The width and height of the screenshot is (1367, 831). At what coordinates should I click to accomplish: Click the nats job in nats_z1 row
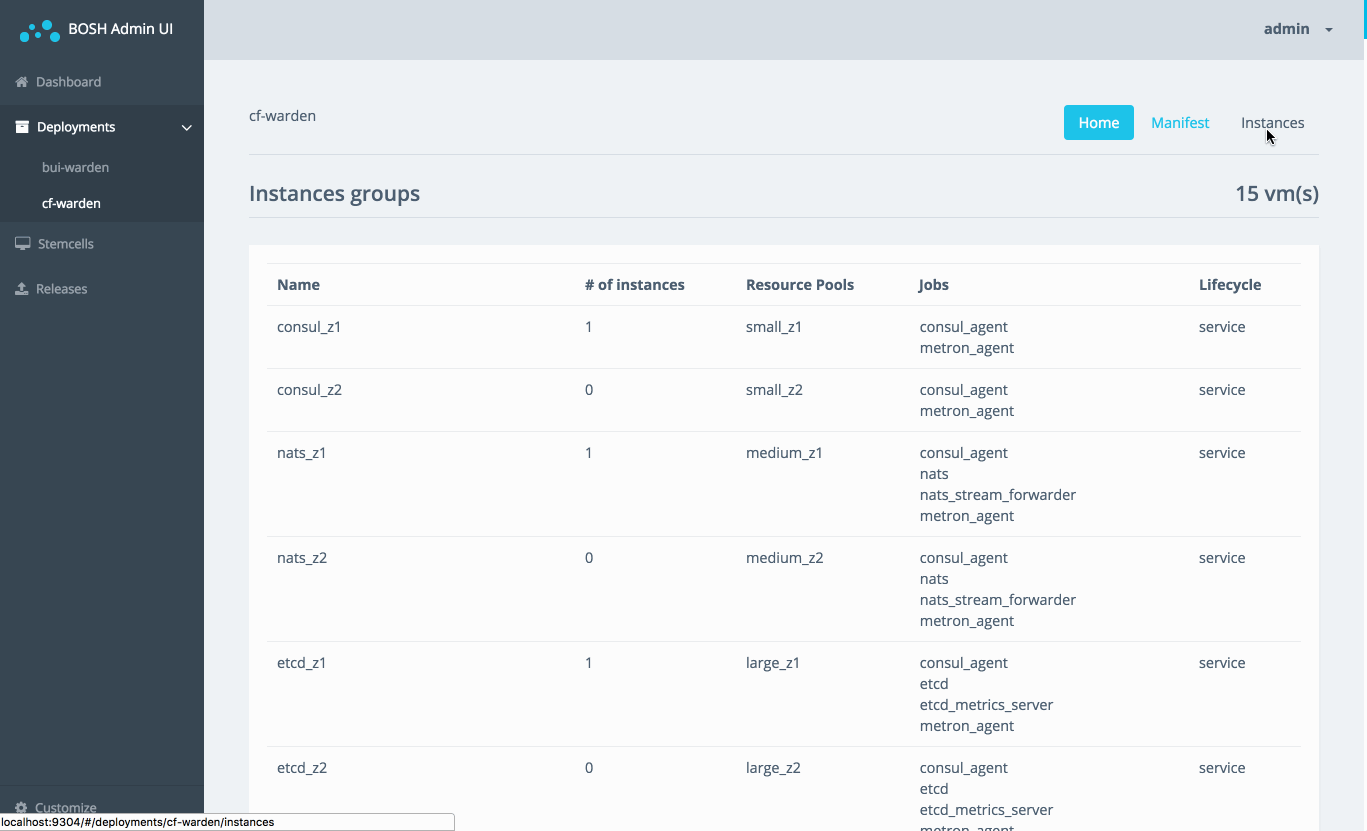click(934, 474)
